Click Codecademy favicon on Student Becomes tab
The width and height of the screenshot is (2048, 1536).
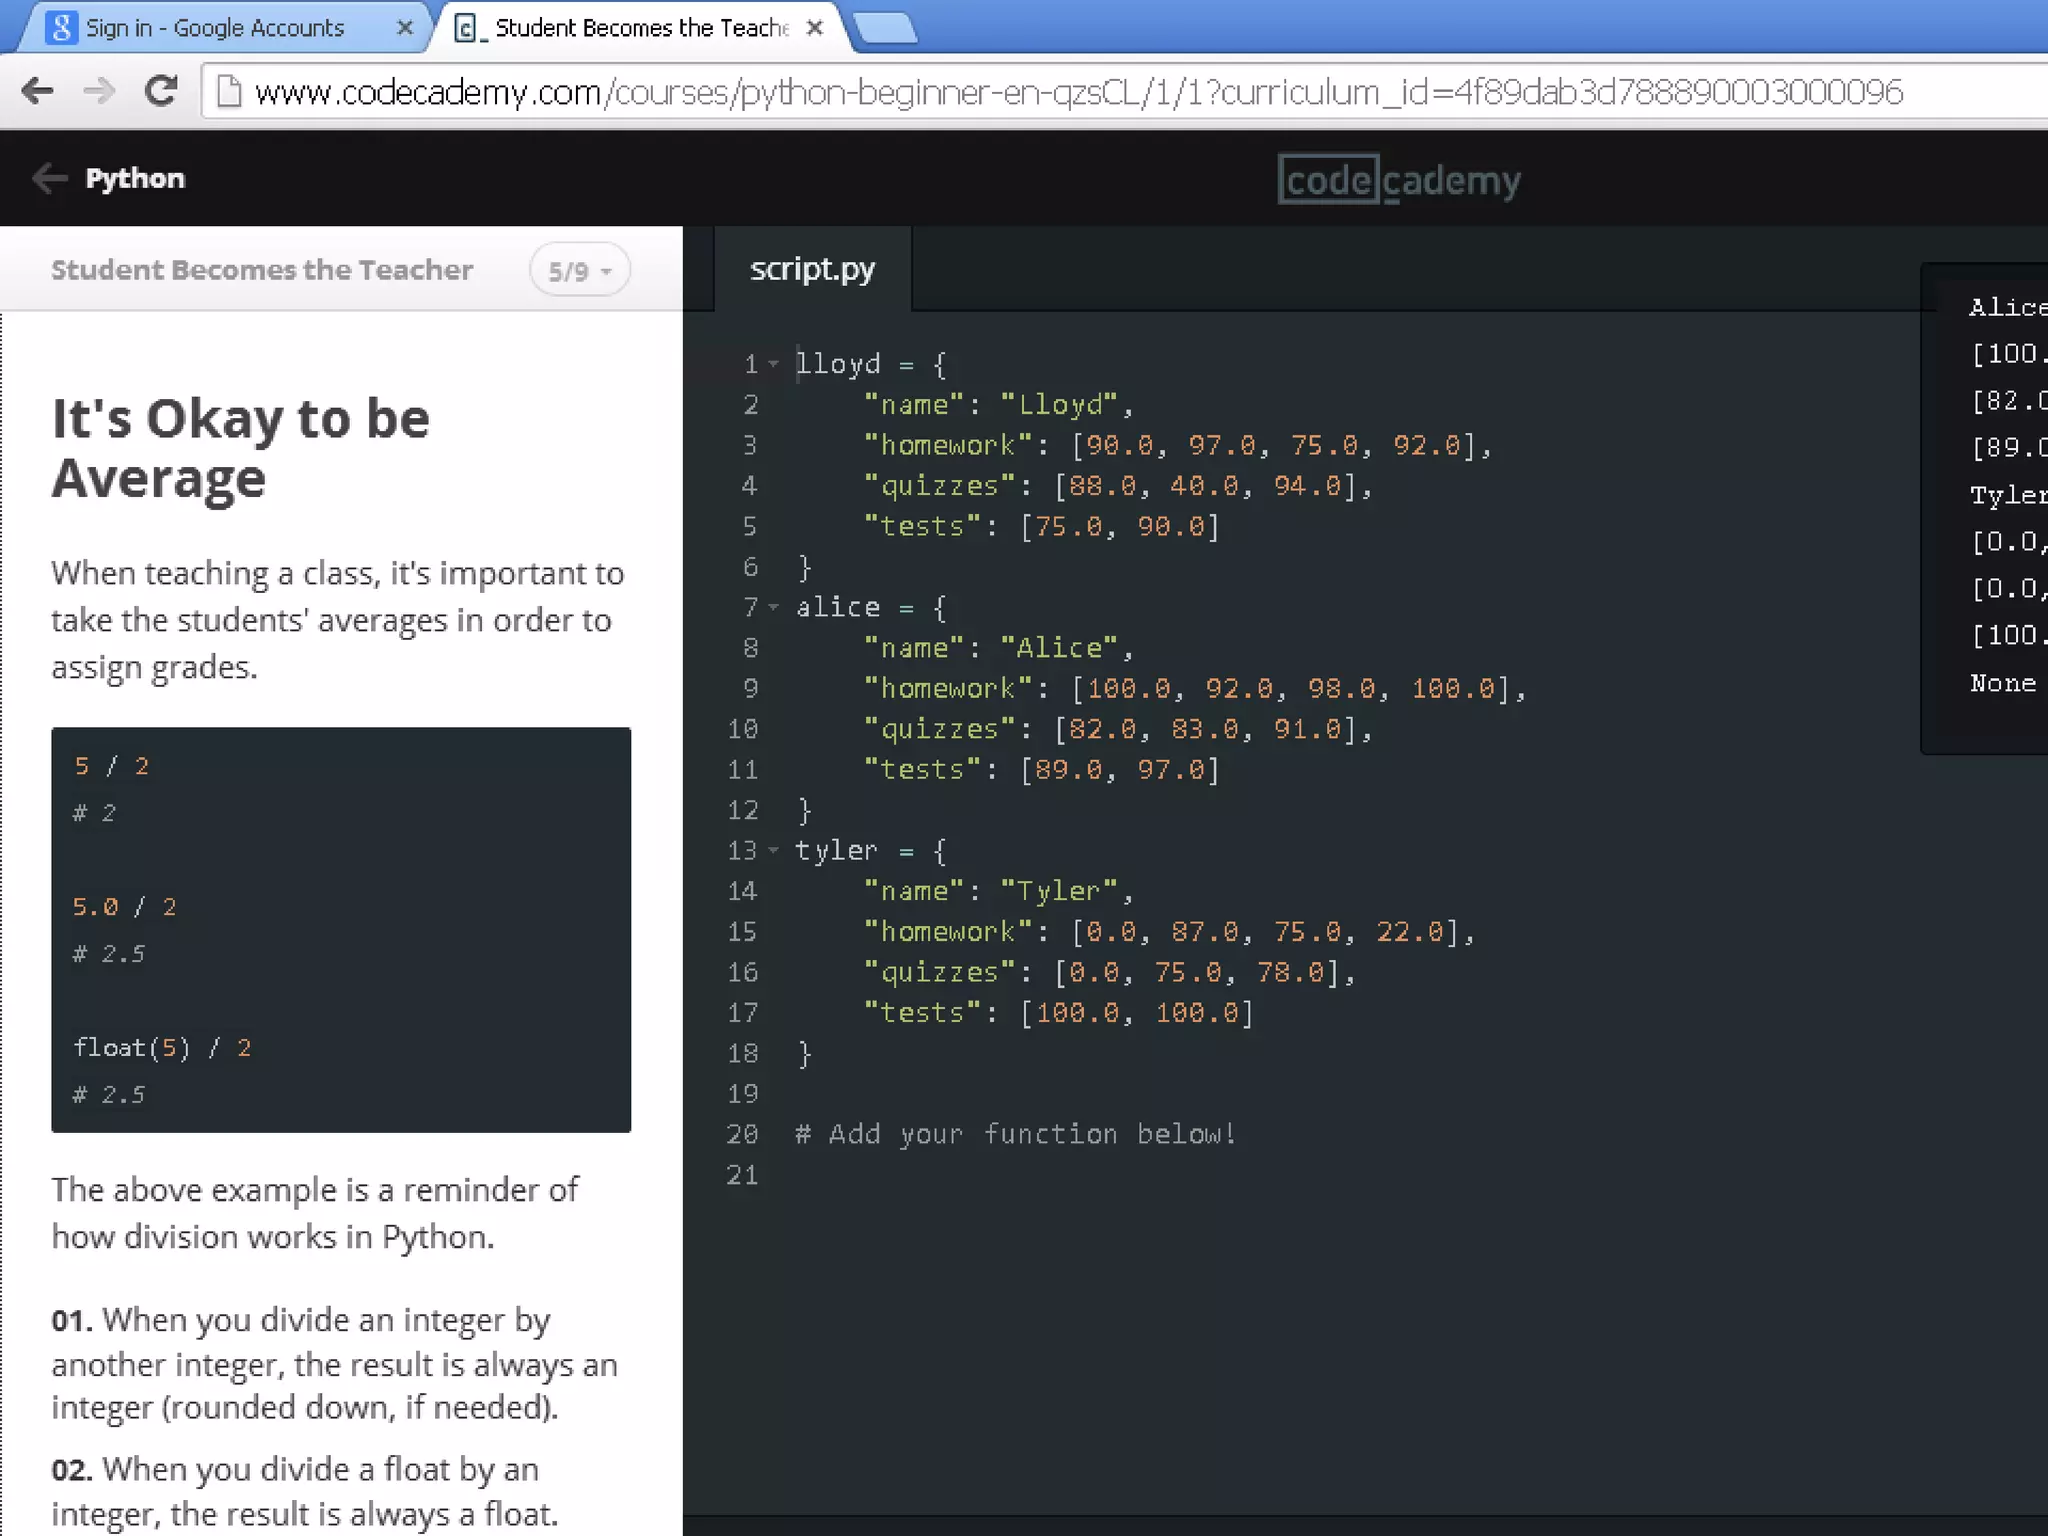pos(466,28)
